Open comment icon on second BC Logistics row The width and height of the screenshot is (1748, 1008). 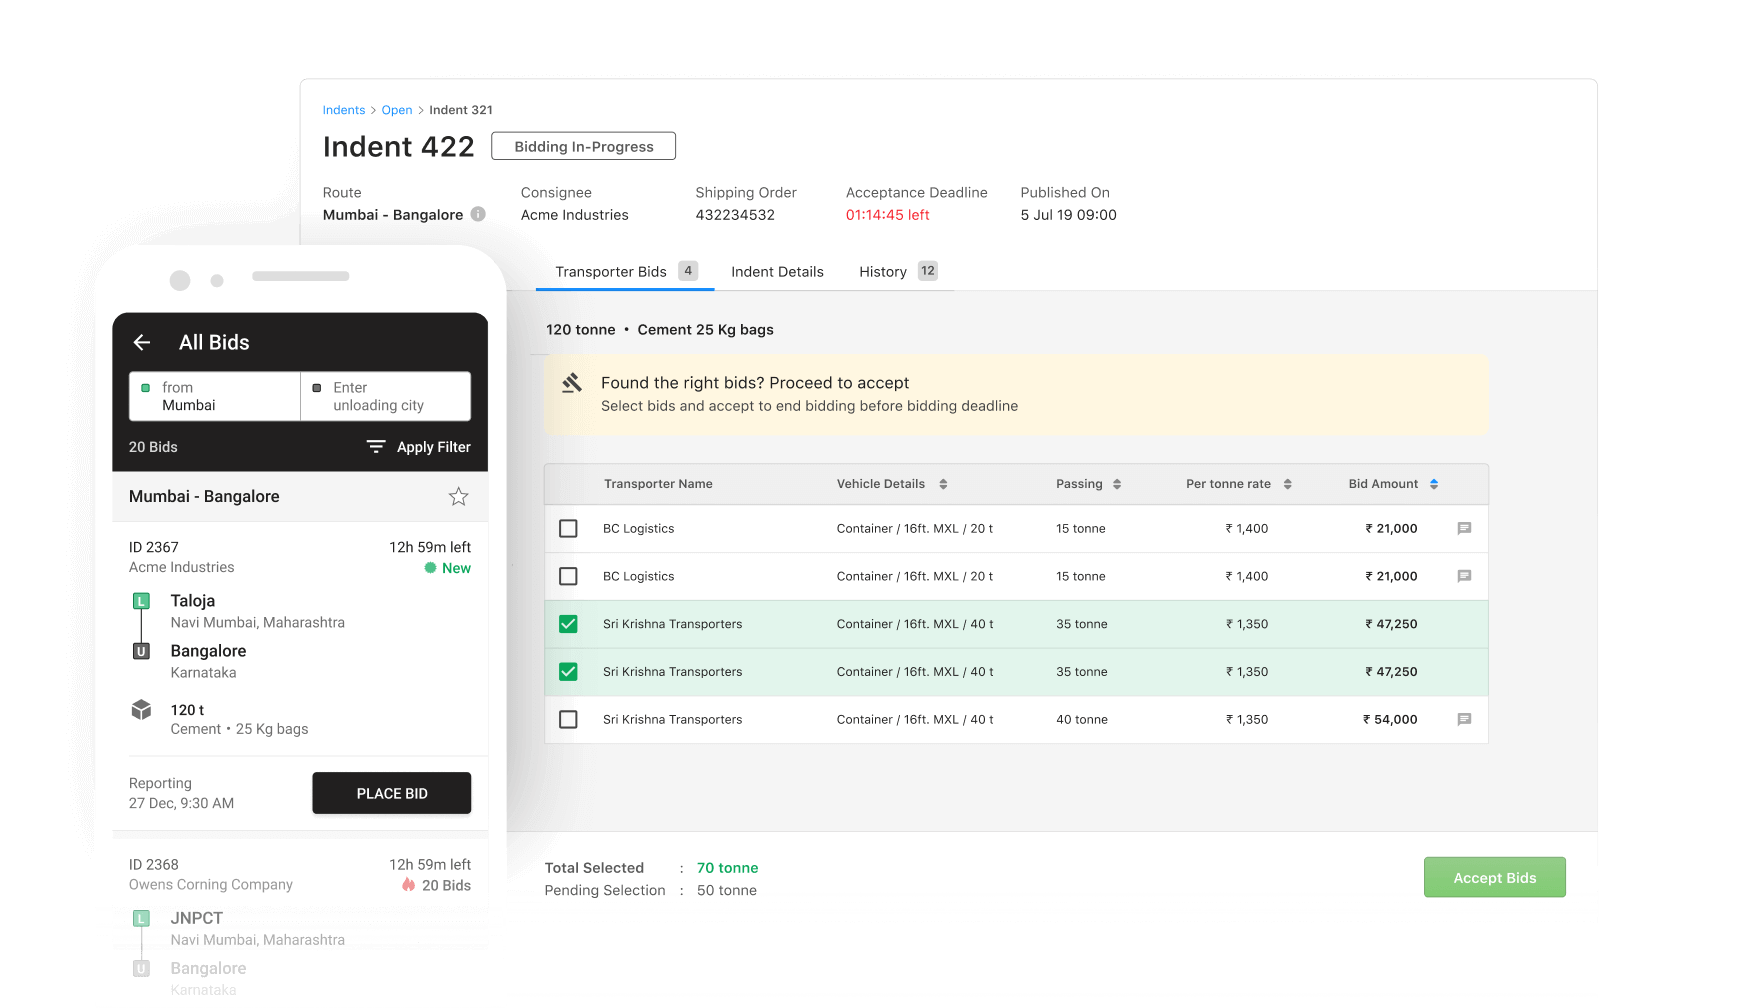(x=1464, y=576)
